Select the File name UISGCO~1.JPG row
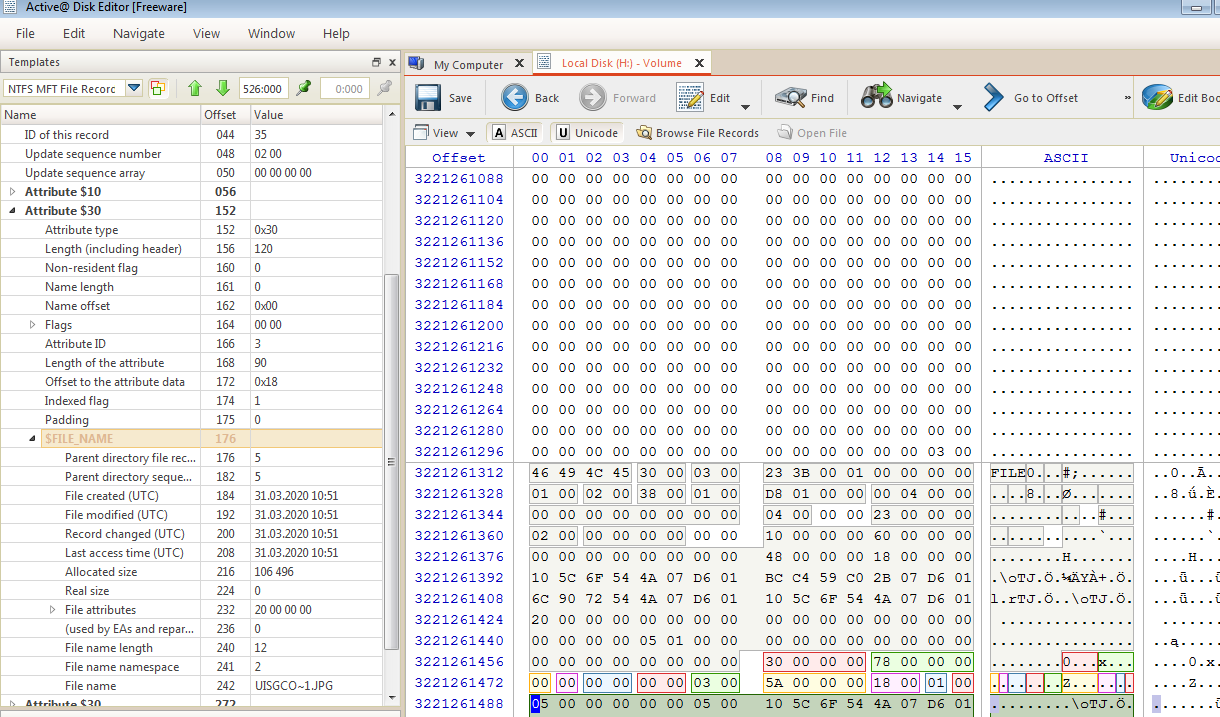 tap(191, 685)
